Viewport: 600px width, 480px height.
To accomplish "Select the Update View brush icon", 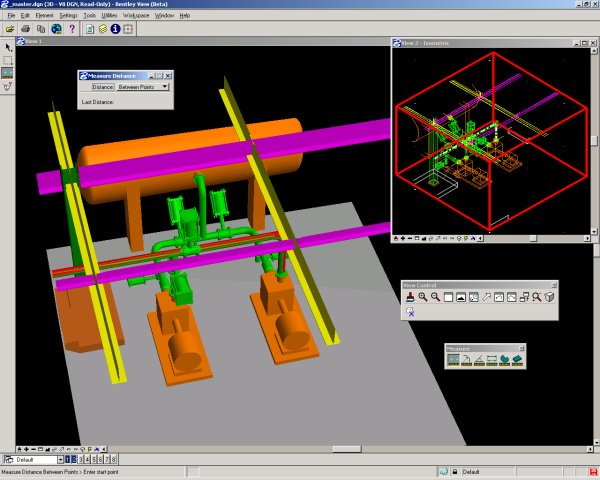I will click(x=411, y=297).
